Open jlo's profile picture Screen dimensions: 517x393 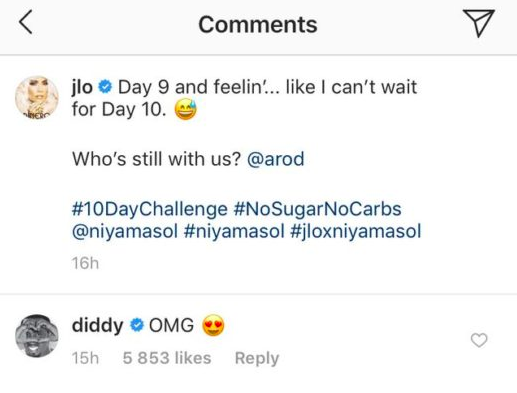click(x=37, y=98)
